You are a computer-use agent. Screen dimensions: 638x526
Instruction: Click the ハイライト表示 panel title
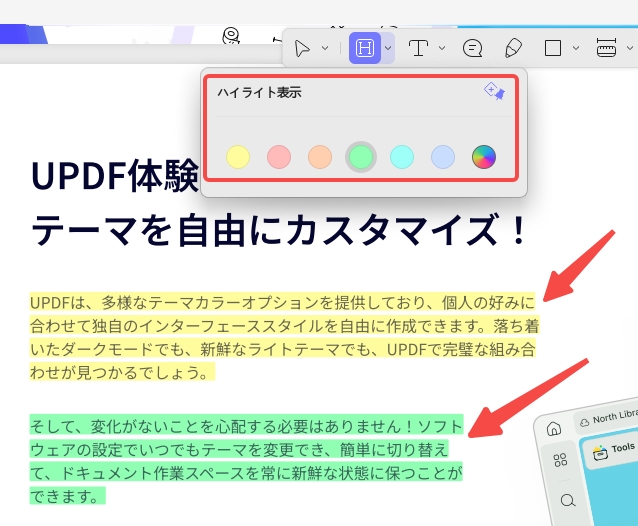tap(259, 92)
